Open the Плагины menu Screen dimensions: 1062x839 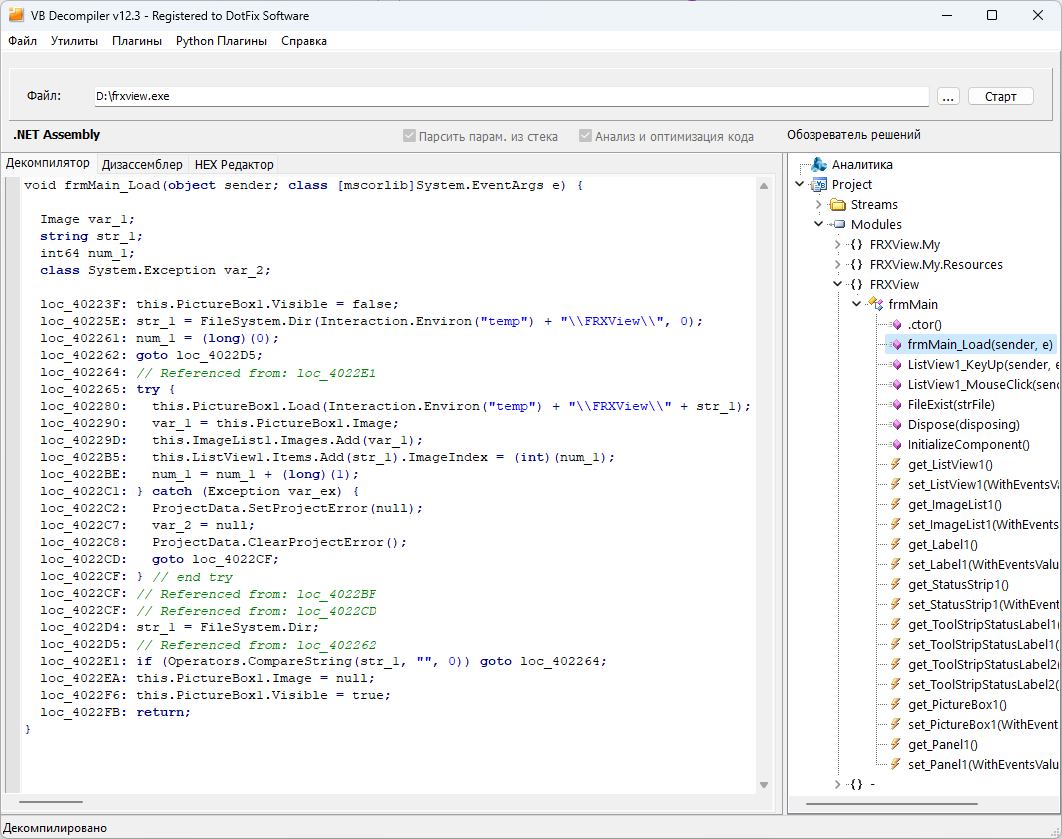137,41
